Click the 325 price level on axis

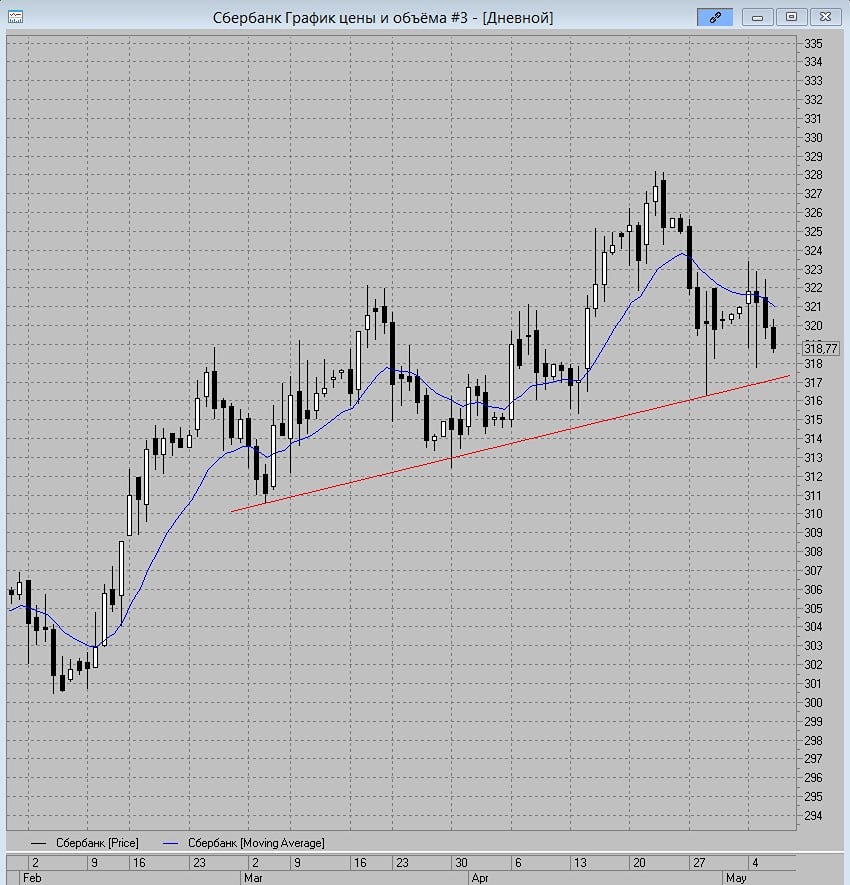click(813, 232)
